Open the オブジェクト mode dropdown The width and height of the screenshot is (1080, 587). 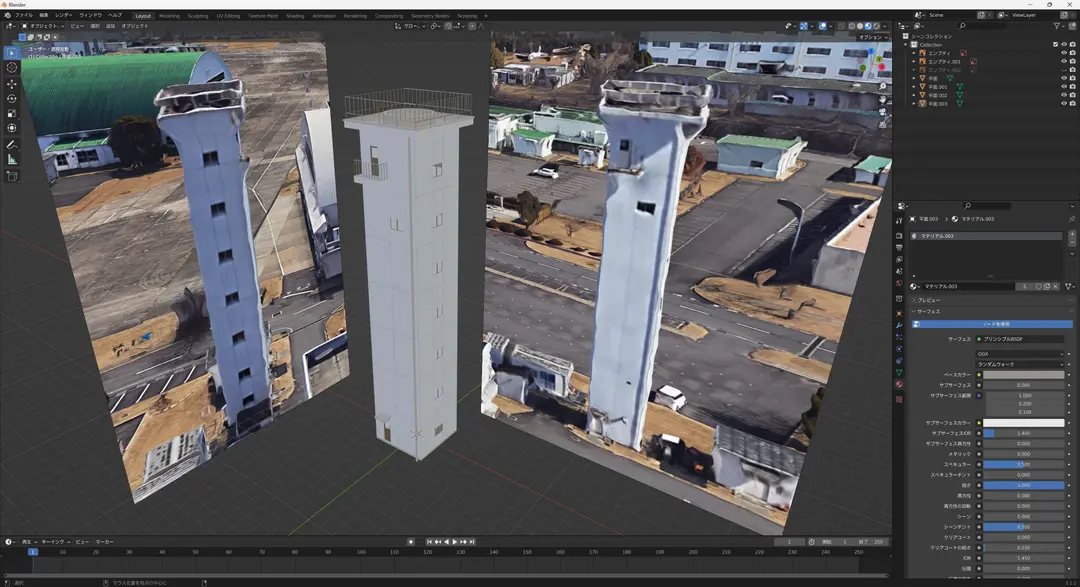tap(43, 26)
